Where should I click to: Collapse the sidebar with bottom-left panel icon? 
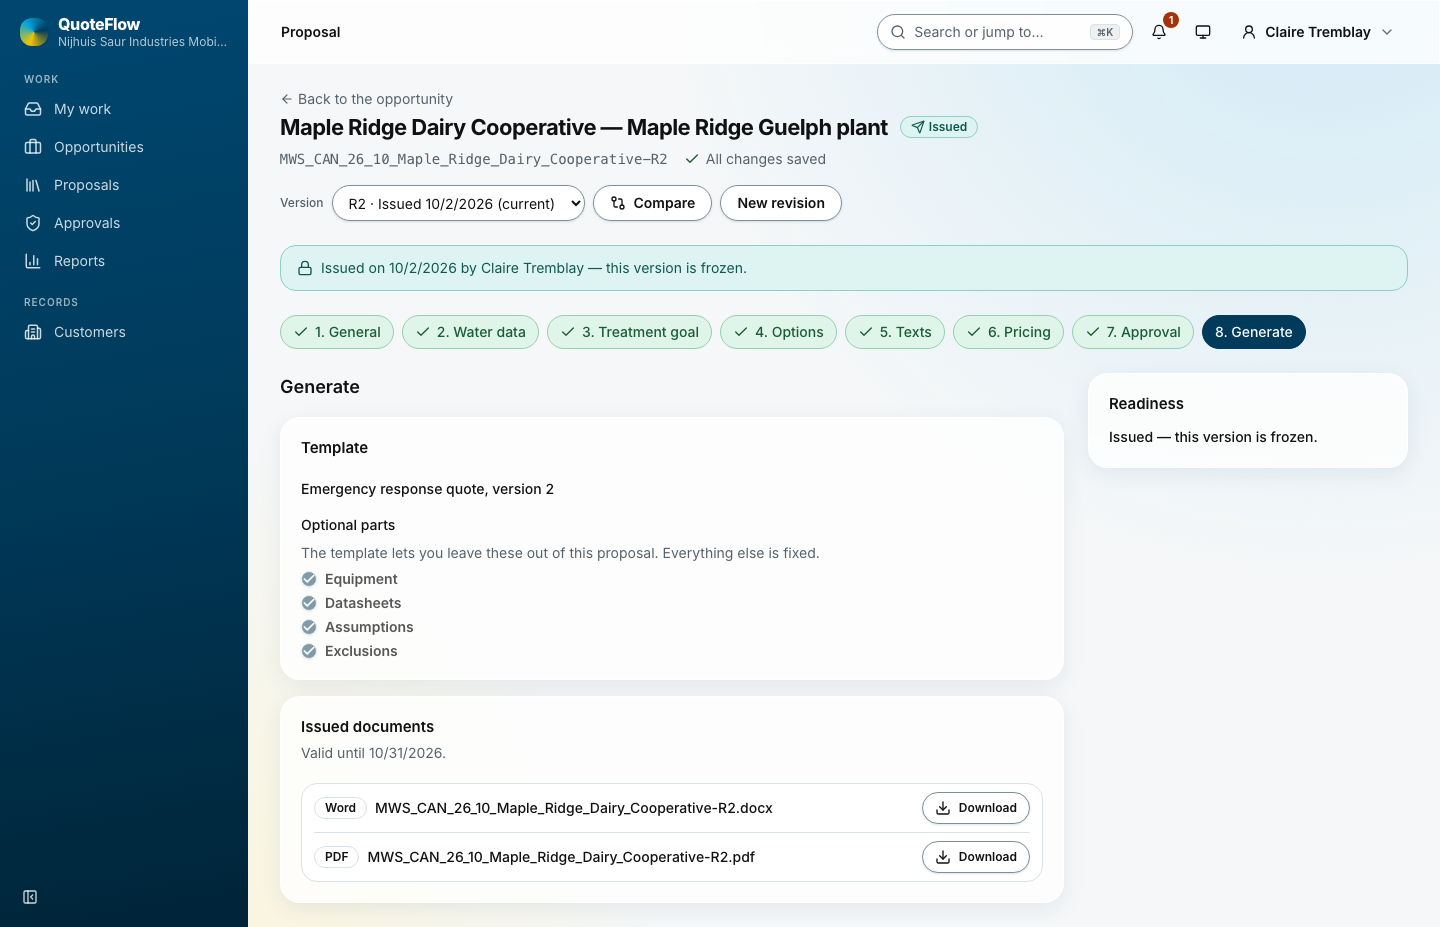click(x=30, y=897)
